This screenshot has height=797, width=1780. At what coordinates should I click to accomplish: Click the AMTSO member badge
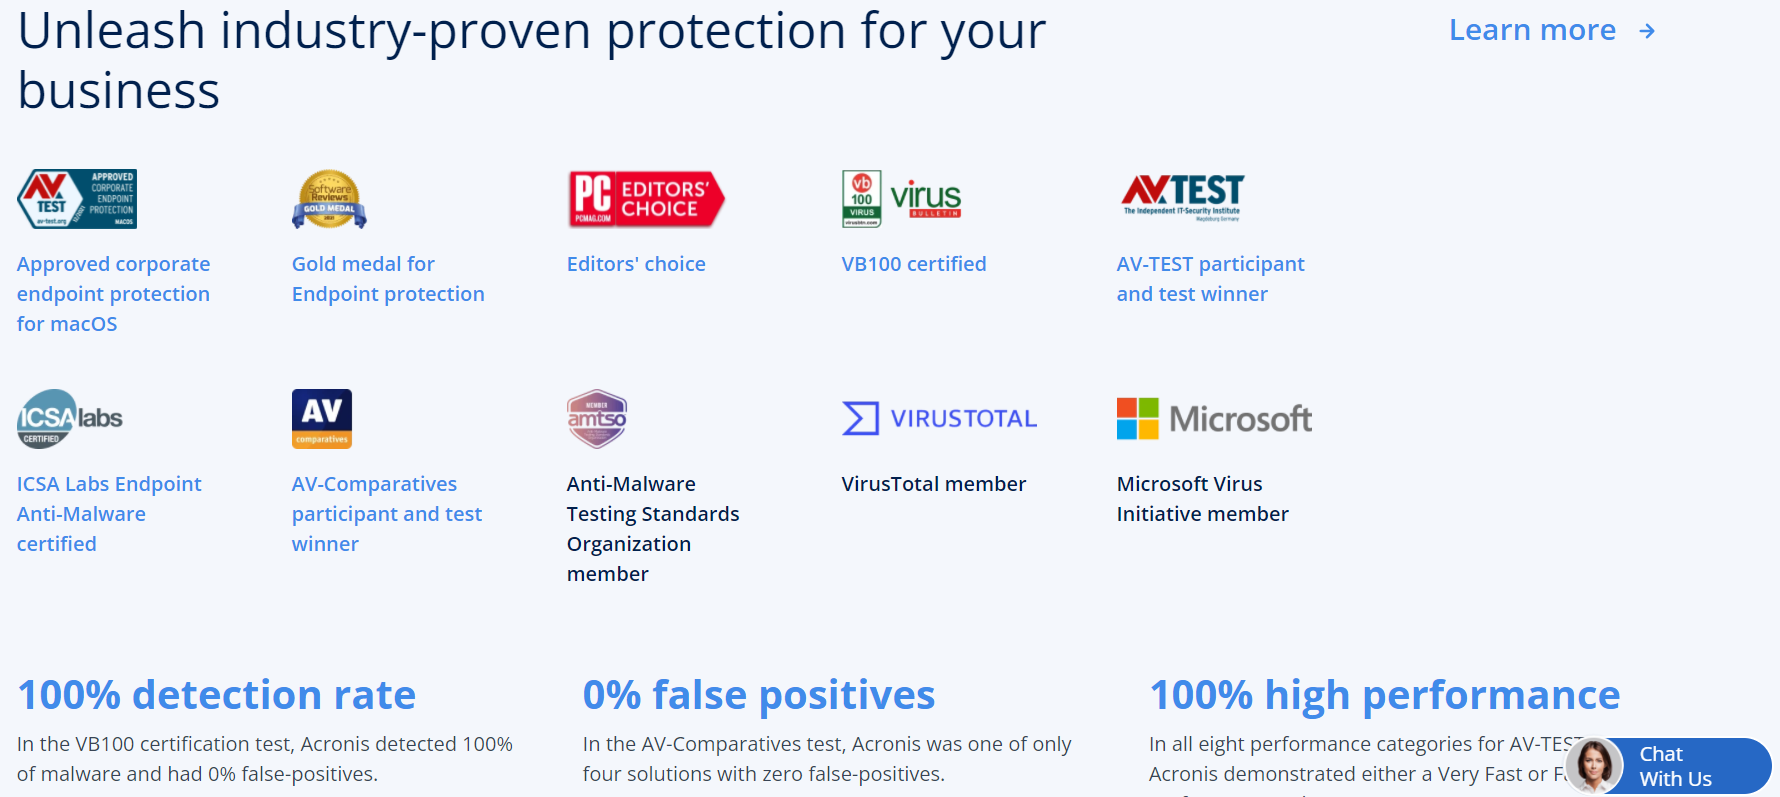(x=597, y=419)
